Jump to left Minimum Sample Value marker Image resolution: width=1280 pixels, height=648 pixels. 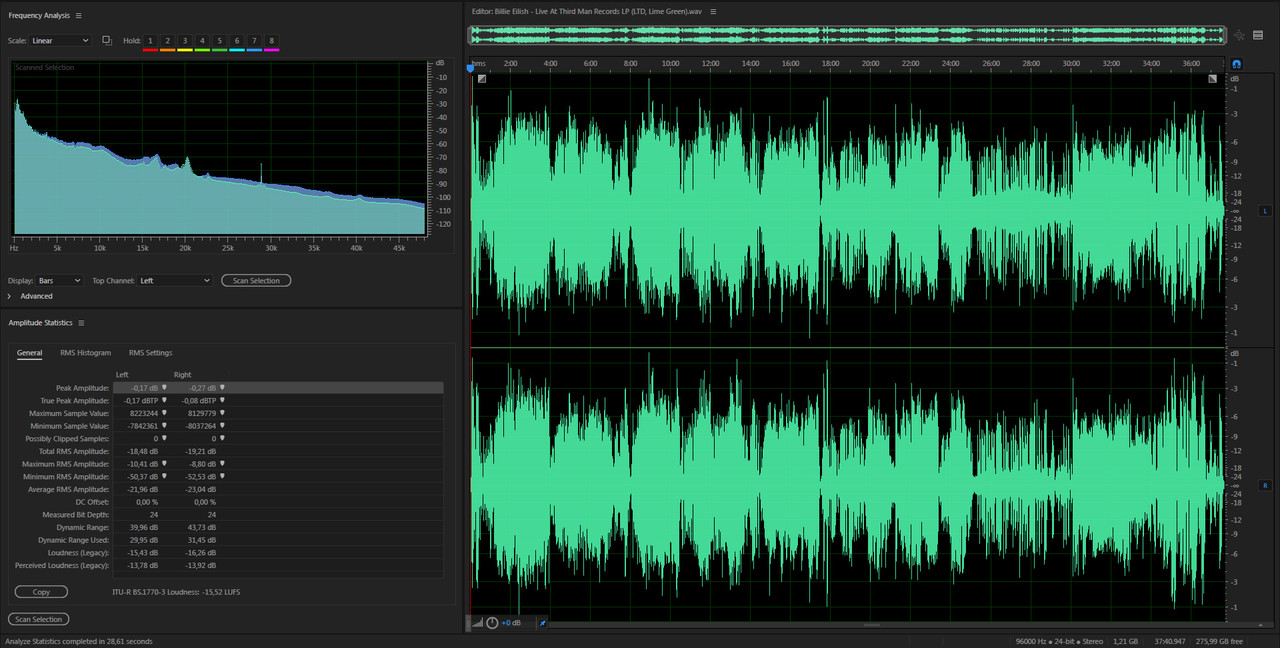pos(165,426)
